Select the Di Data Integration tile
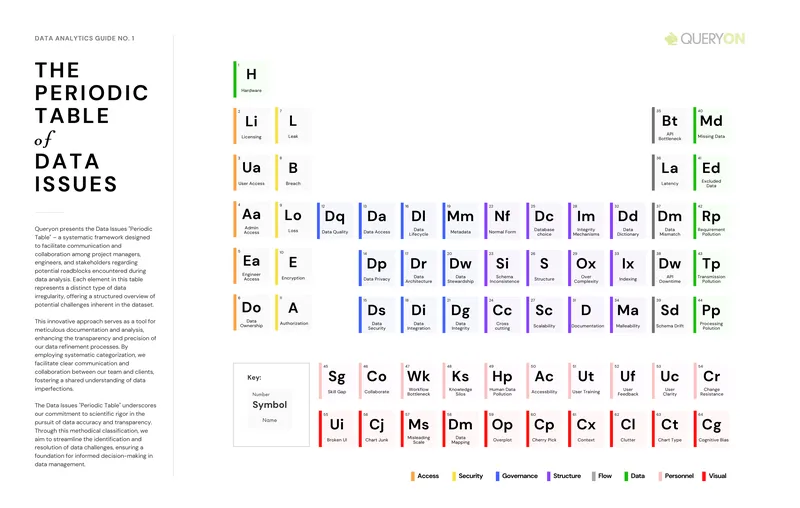This screenshot has width=800, height=508. tap(419, 315)
